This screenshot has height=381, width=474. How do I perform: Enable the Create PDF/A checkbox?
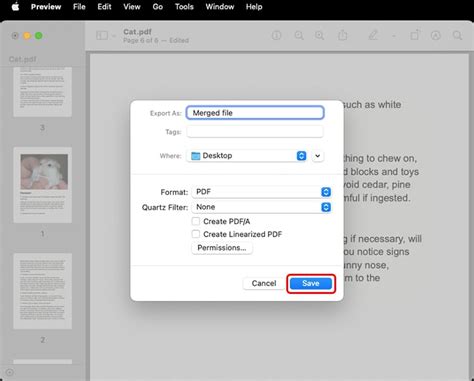pyautogui.click(x=196, y=221)
